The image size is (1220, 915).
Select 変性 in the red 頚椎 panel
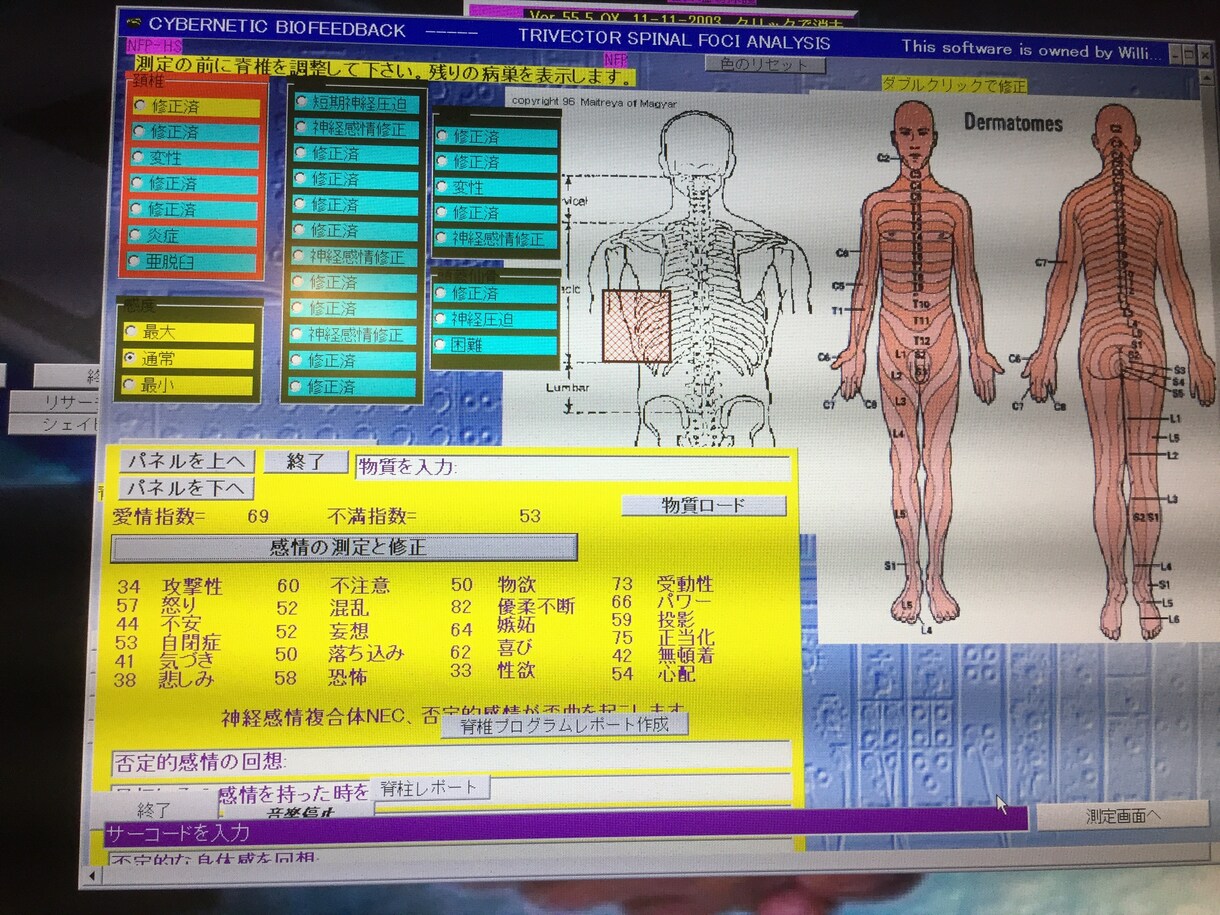point(139,158)
